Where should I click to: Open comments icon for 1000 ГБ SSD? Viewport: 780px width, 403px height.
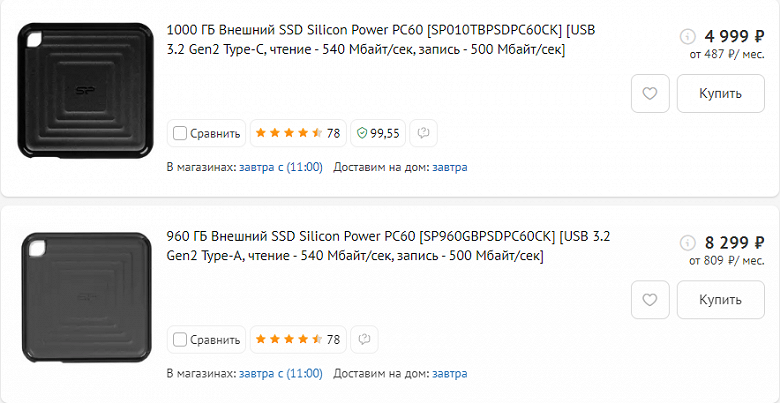click(423, 133)
